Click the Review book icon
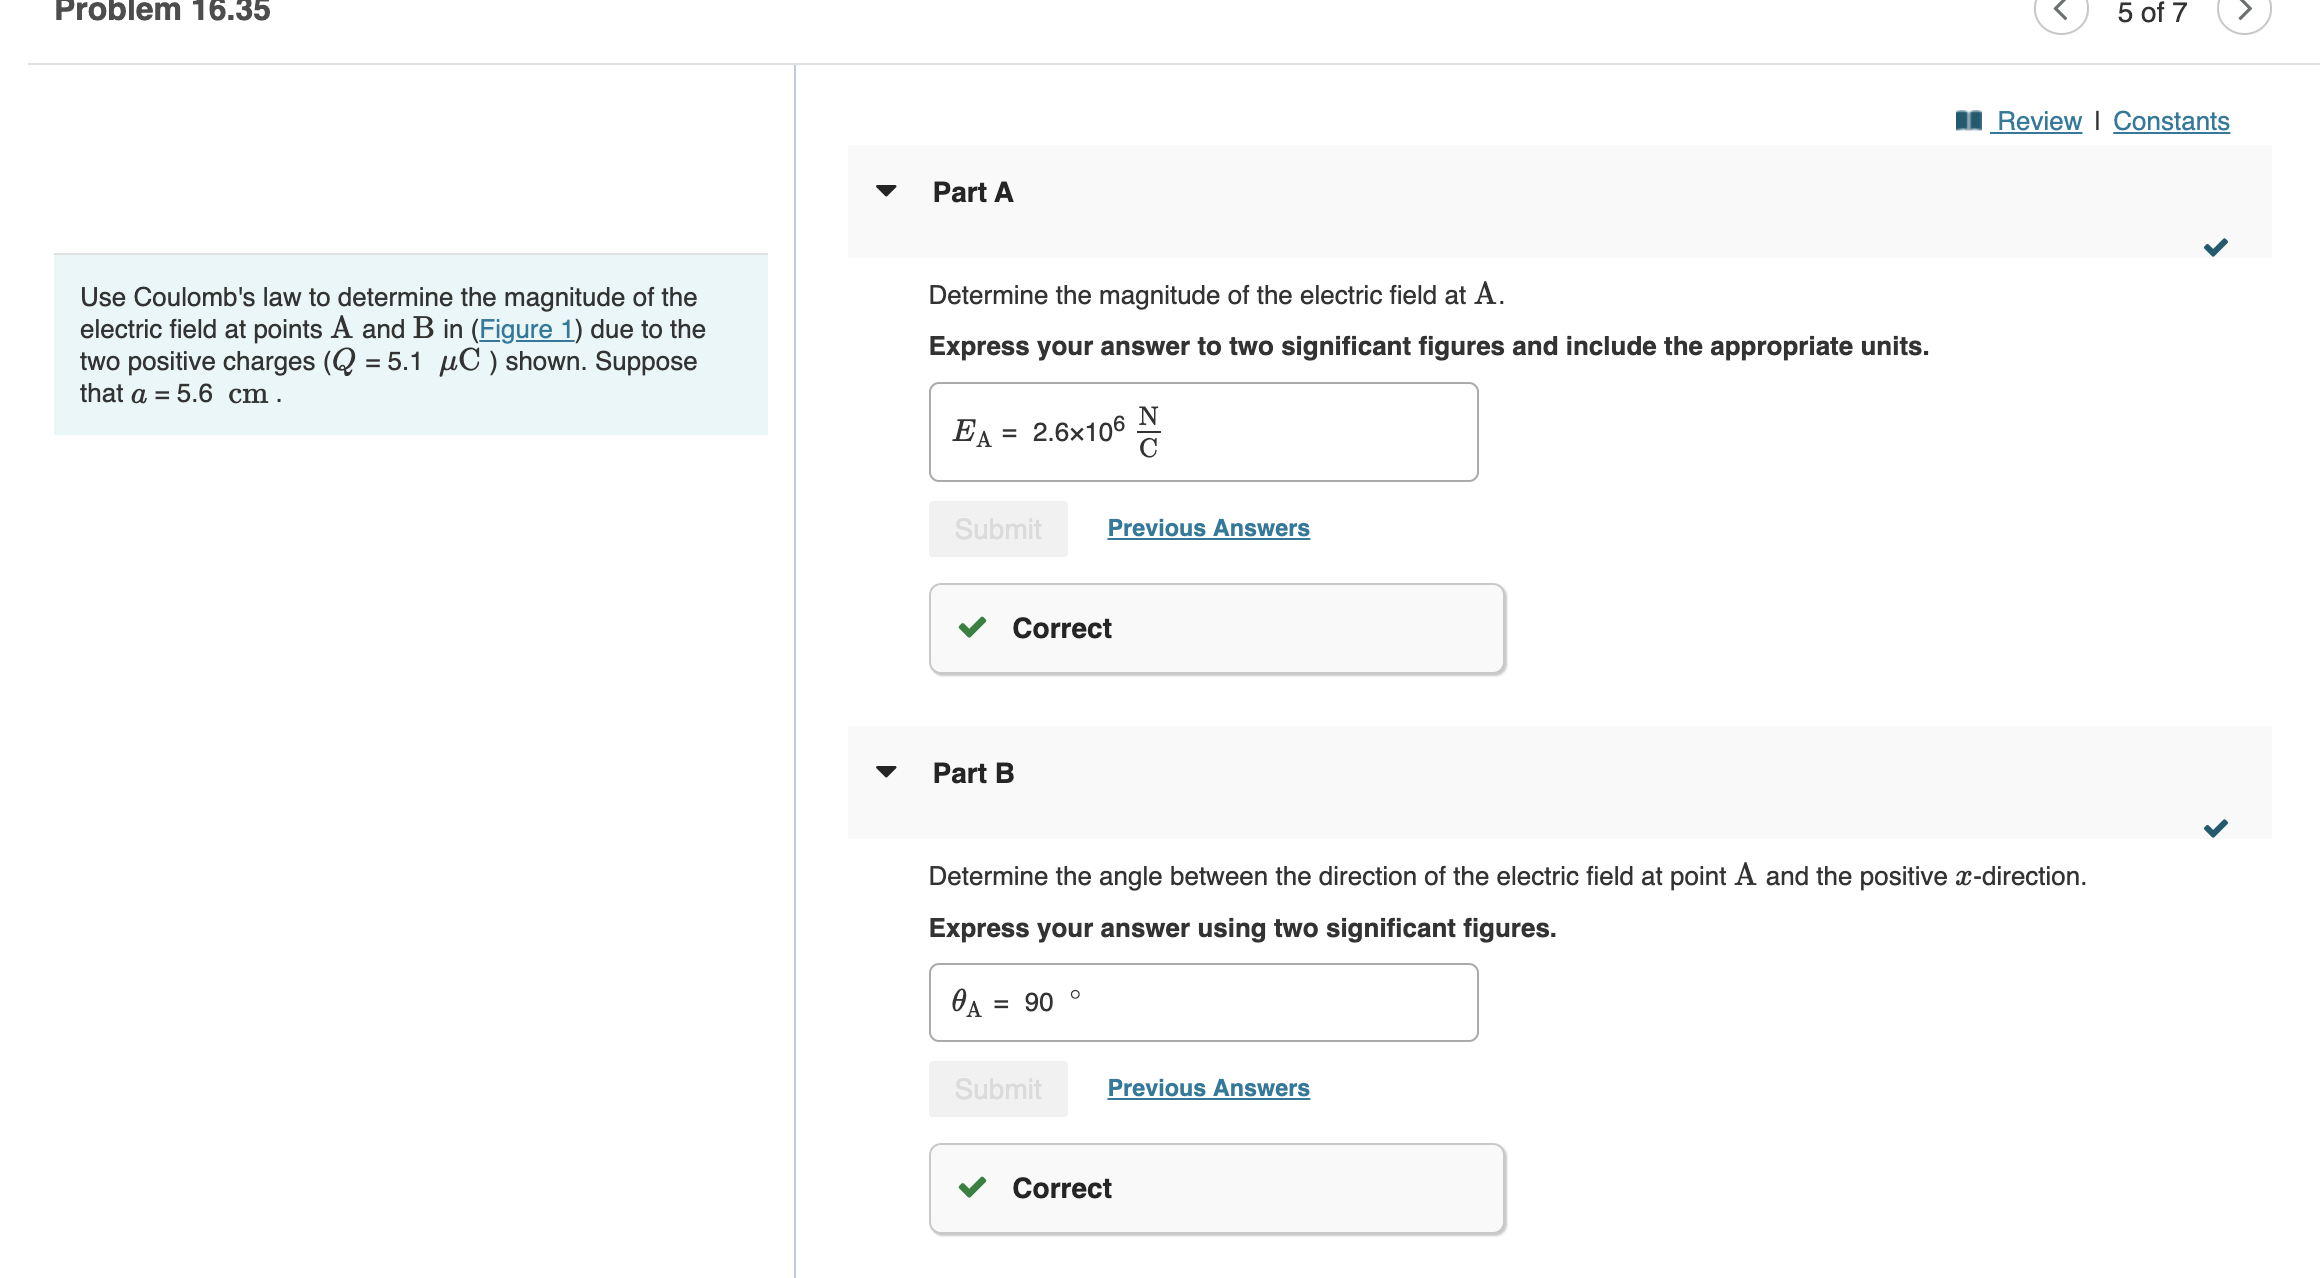This screenshot has height=1278, width=2320. pos(1968,121)
